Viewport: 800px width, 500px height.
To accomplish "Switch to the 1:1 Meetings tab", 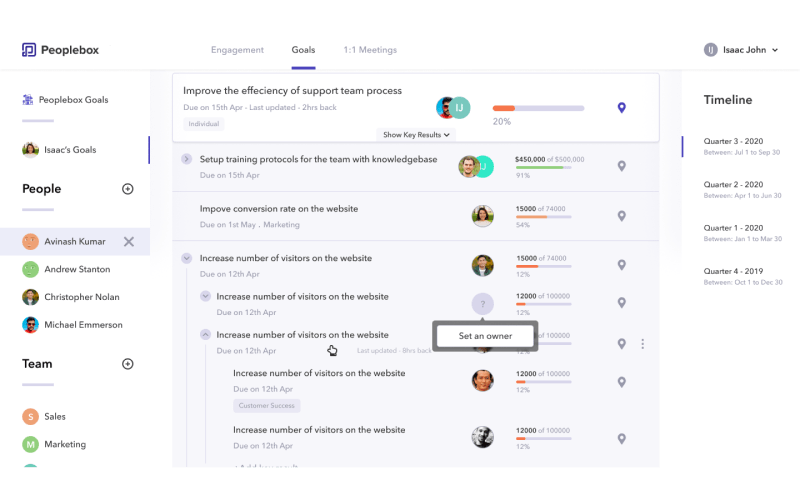I will (370, 50).
